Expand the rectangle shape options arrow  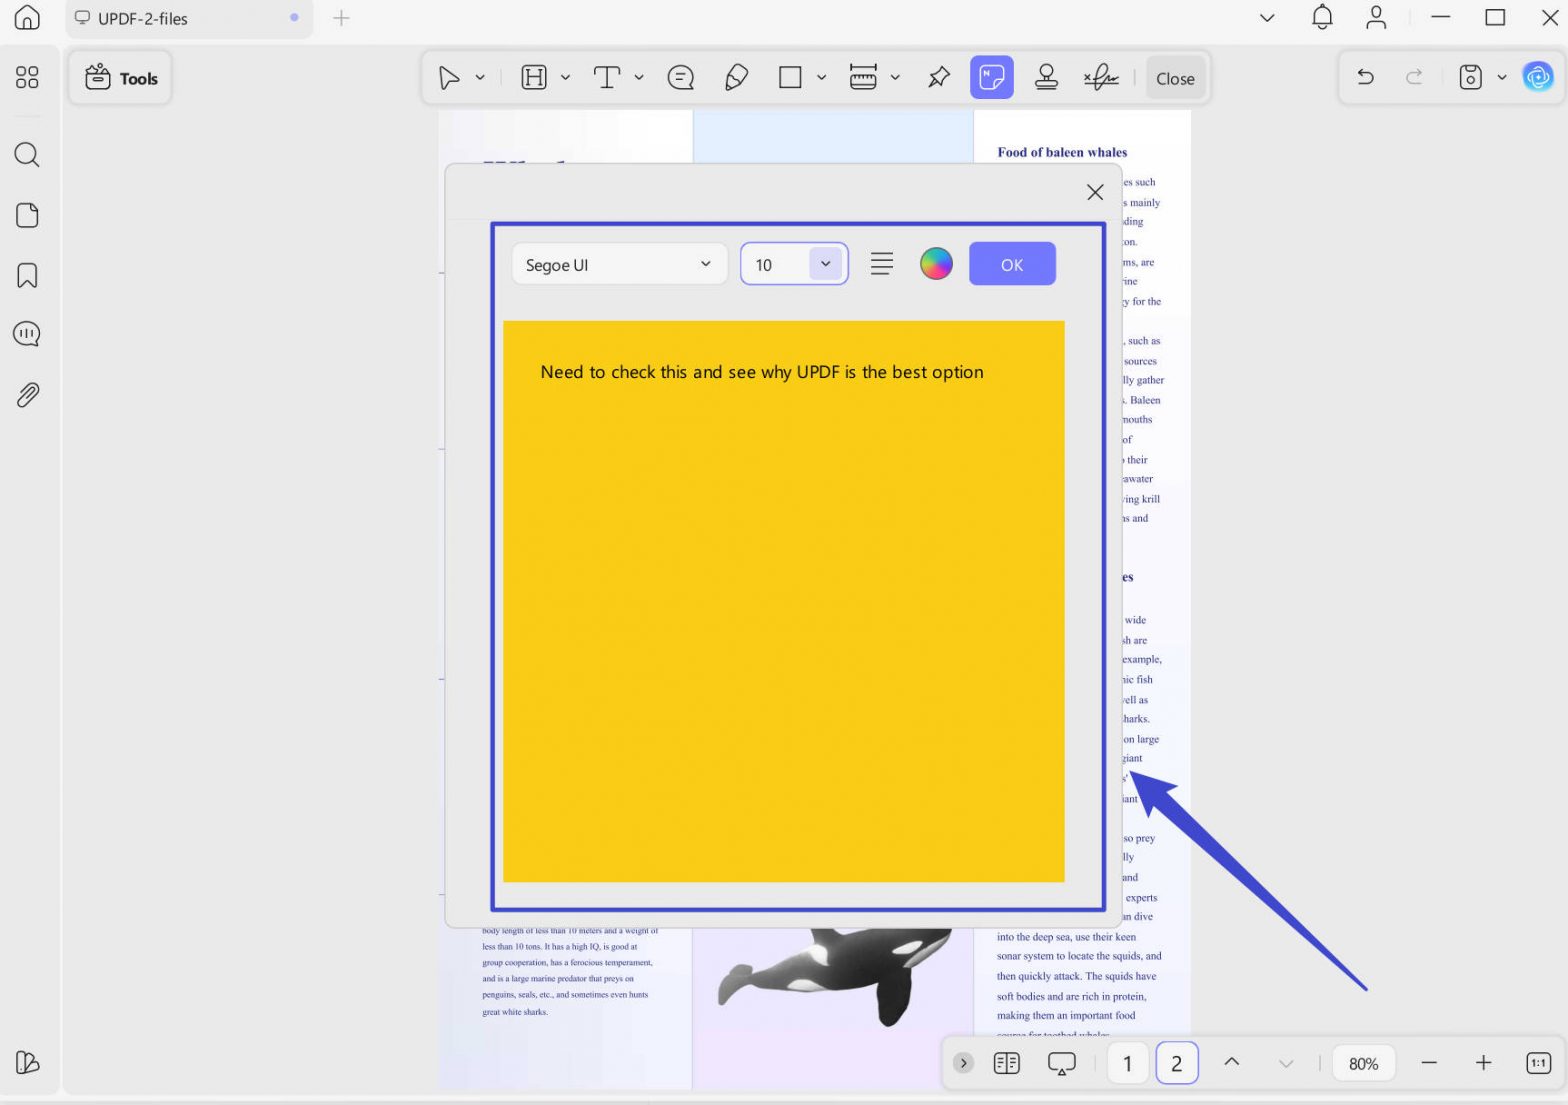point(821,78)
